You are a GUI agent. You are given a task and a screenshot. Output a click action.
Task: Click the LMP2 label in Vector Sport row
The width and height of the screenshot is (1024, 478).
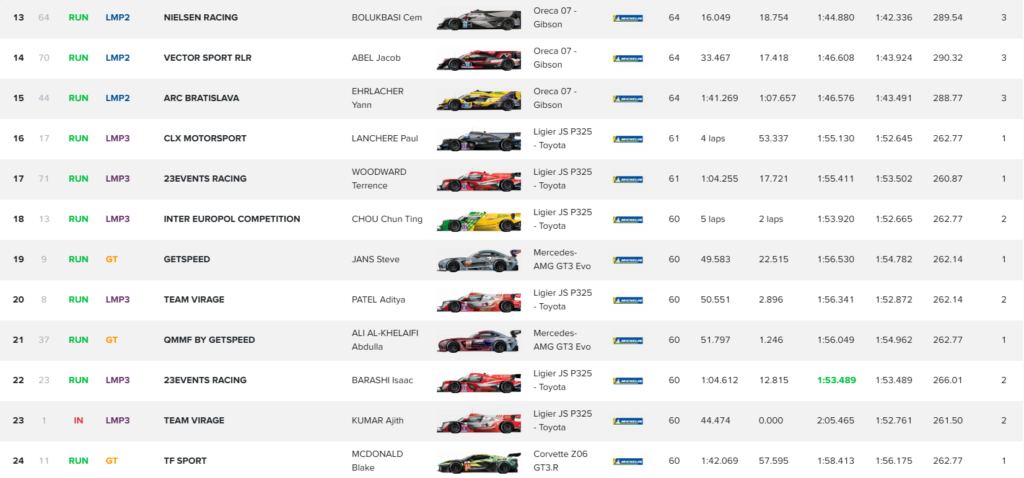click(x=118, y=58)
